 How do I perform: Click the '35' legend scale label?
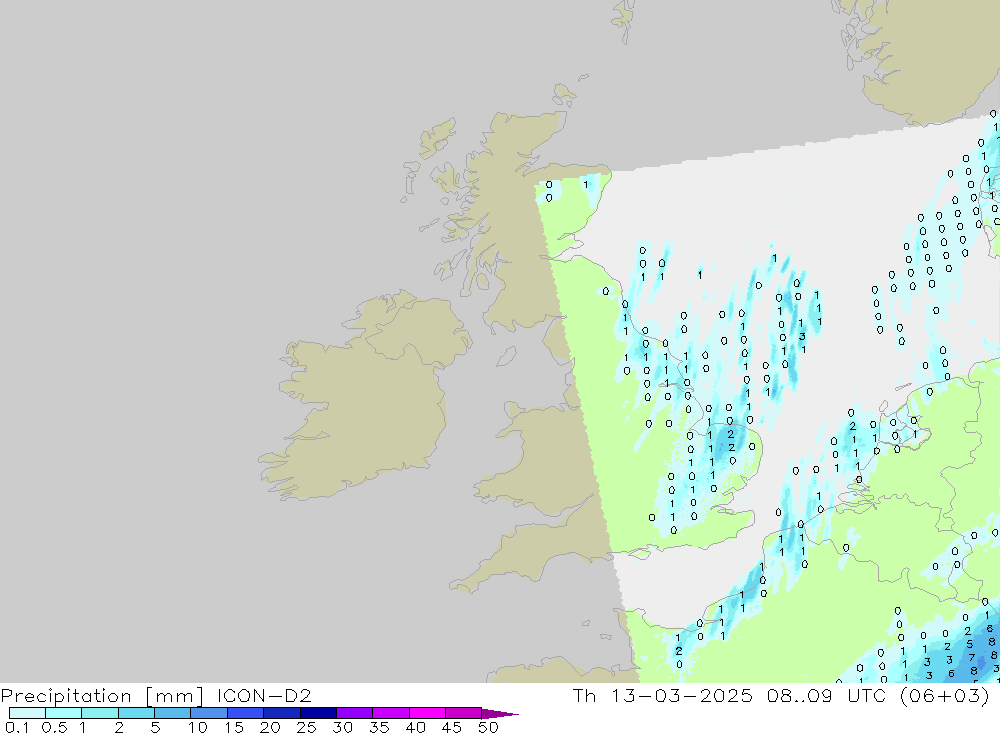[x=379, y=727]
